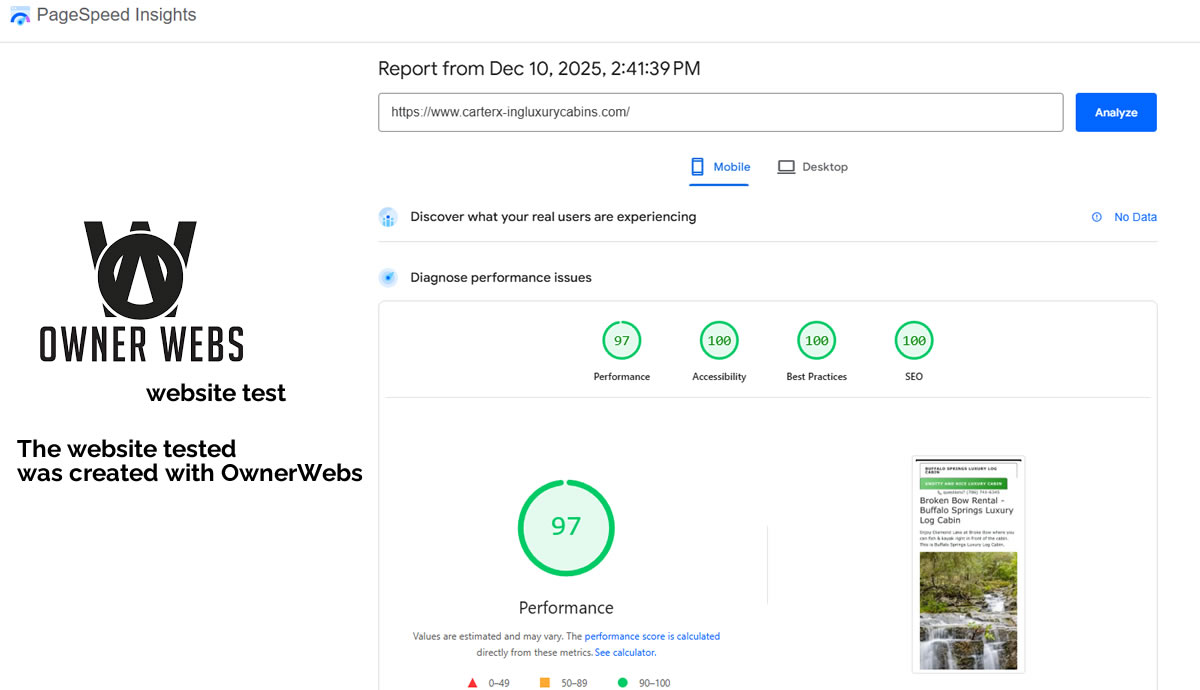This screenshot has width=1200, height=690.
Task: Select the 100 SEO score gauge
Action: pos(914,341)
